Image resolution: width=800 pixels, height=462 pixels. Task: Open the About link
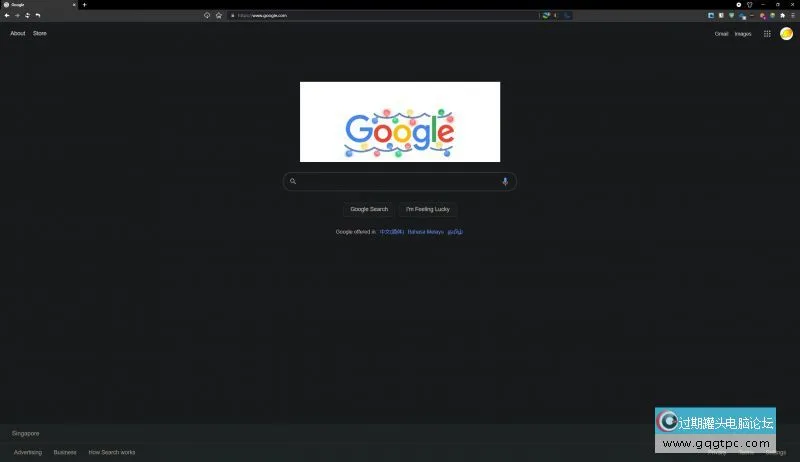pyautogui.click(x=18, y=33)
